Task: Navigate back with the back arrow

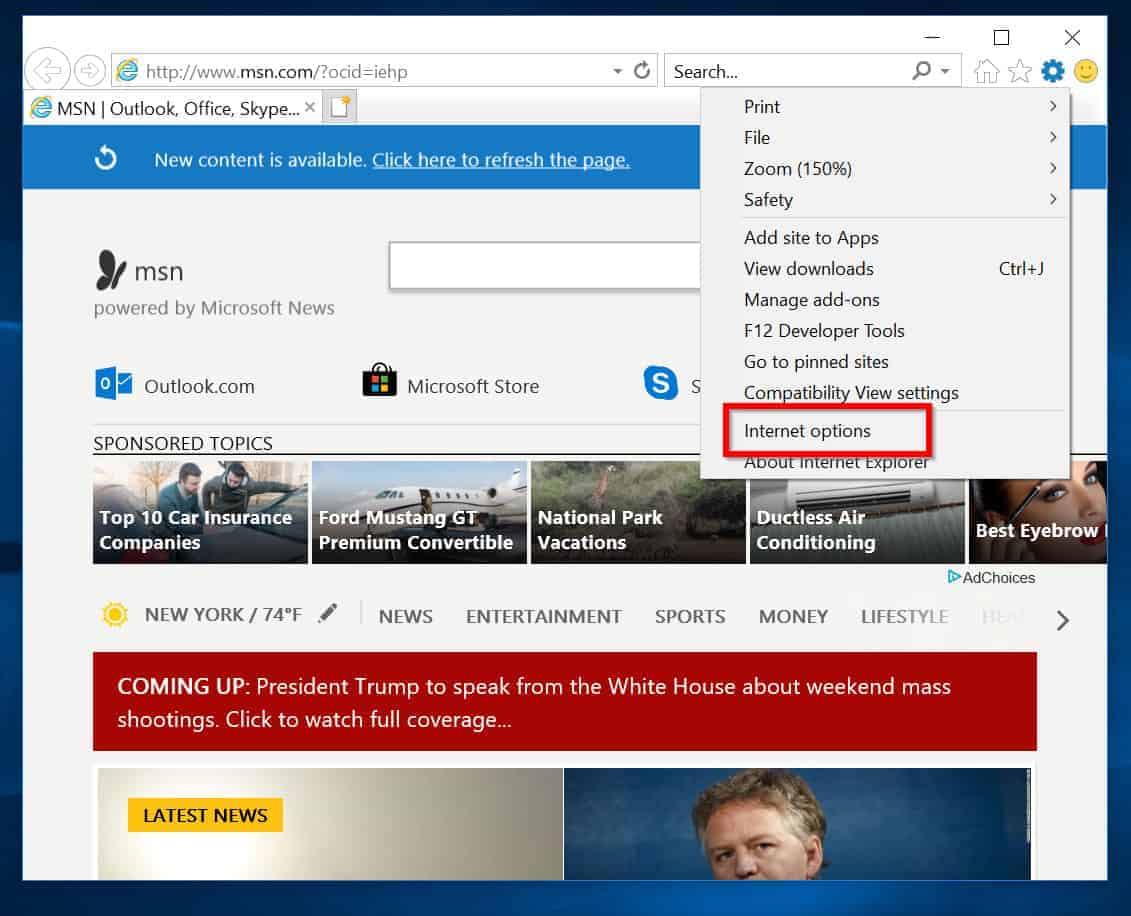Action: click(46, 69)
